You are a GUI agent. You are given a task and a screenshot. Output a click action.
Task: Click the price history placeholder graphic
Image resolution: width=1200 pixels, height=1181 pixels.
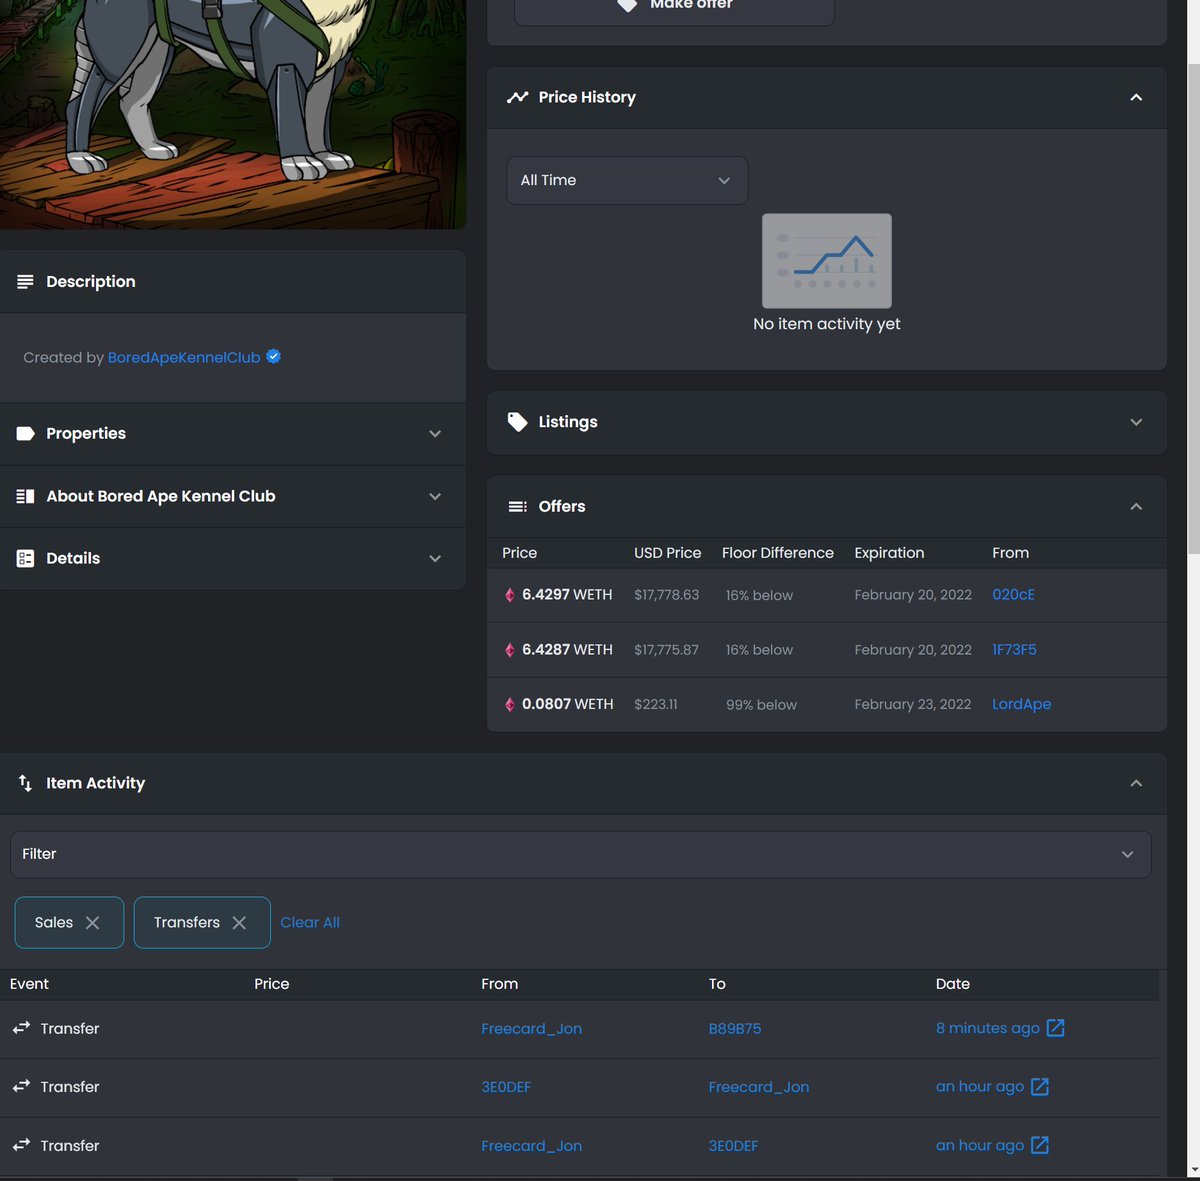coord(827,260)
